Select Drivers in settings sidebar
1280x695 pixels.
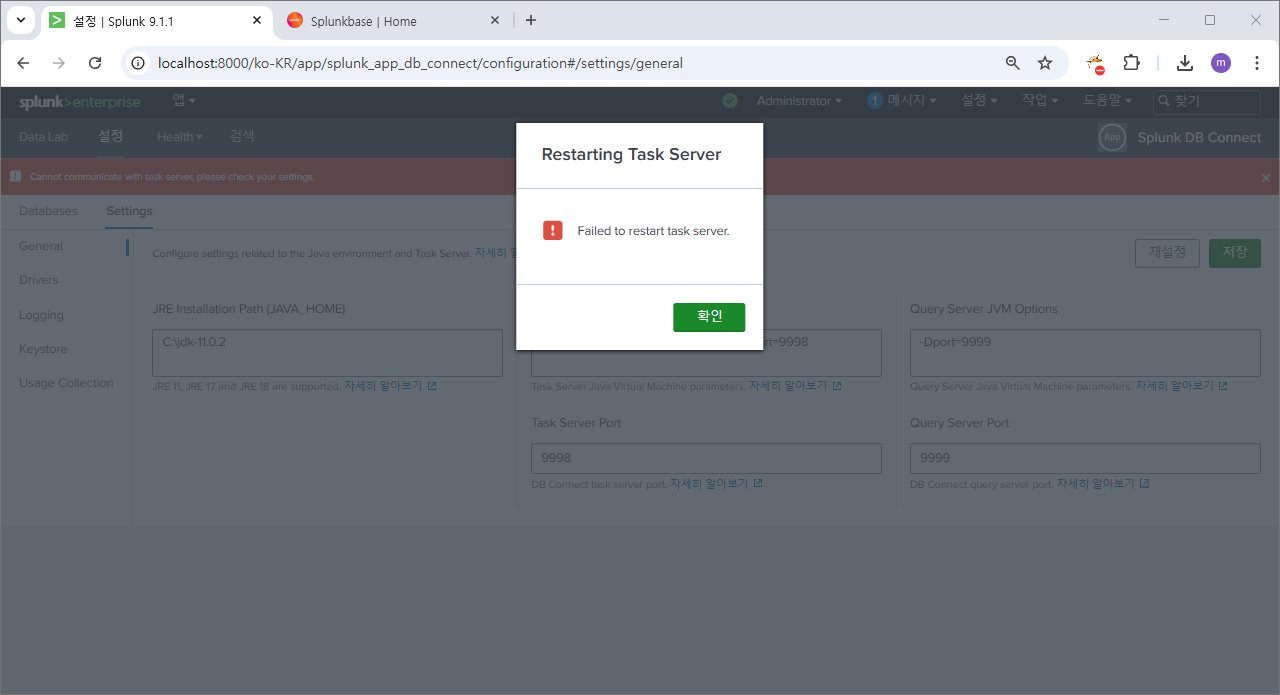[x=39, y=280]
